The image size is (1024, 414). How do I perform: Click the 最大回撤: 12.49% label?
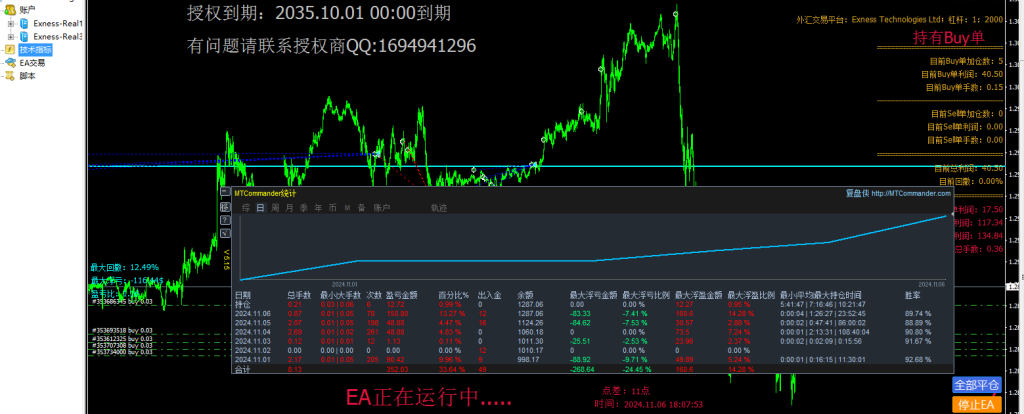[x=124, y=267]
